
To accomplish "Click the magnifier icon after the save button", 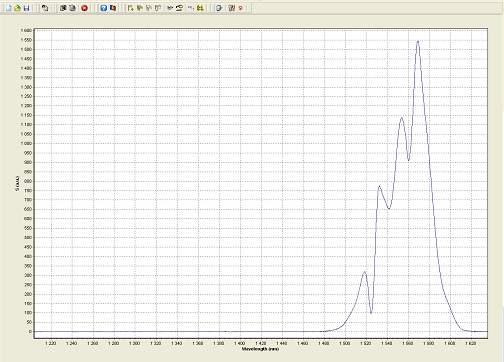I will click(45, 8).
